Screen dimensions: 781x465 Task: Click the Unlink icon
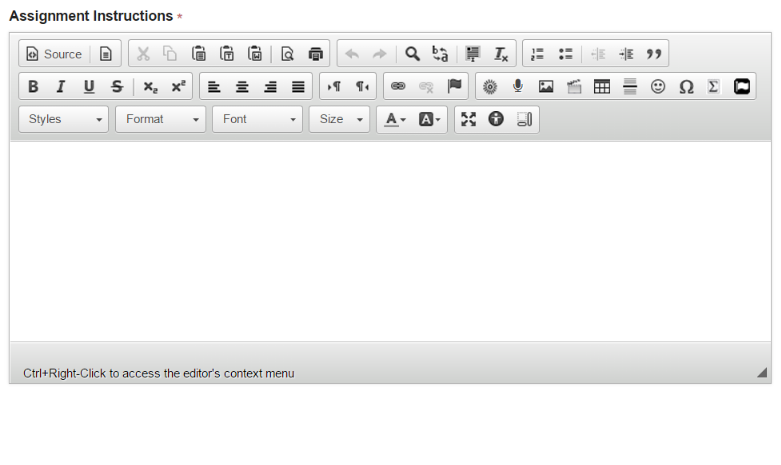click(426, 87)
